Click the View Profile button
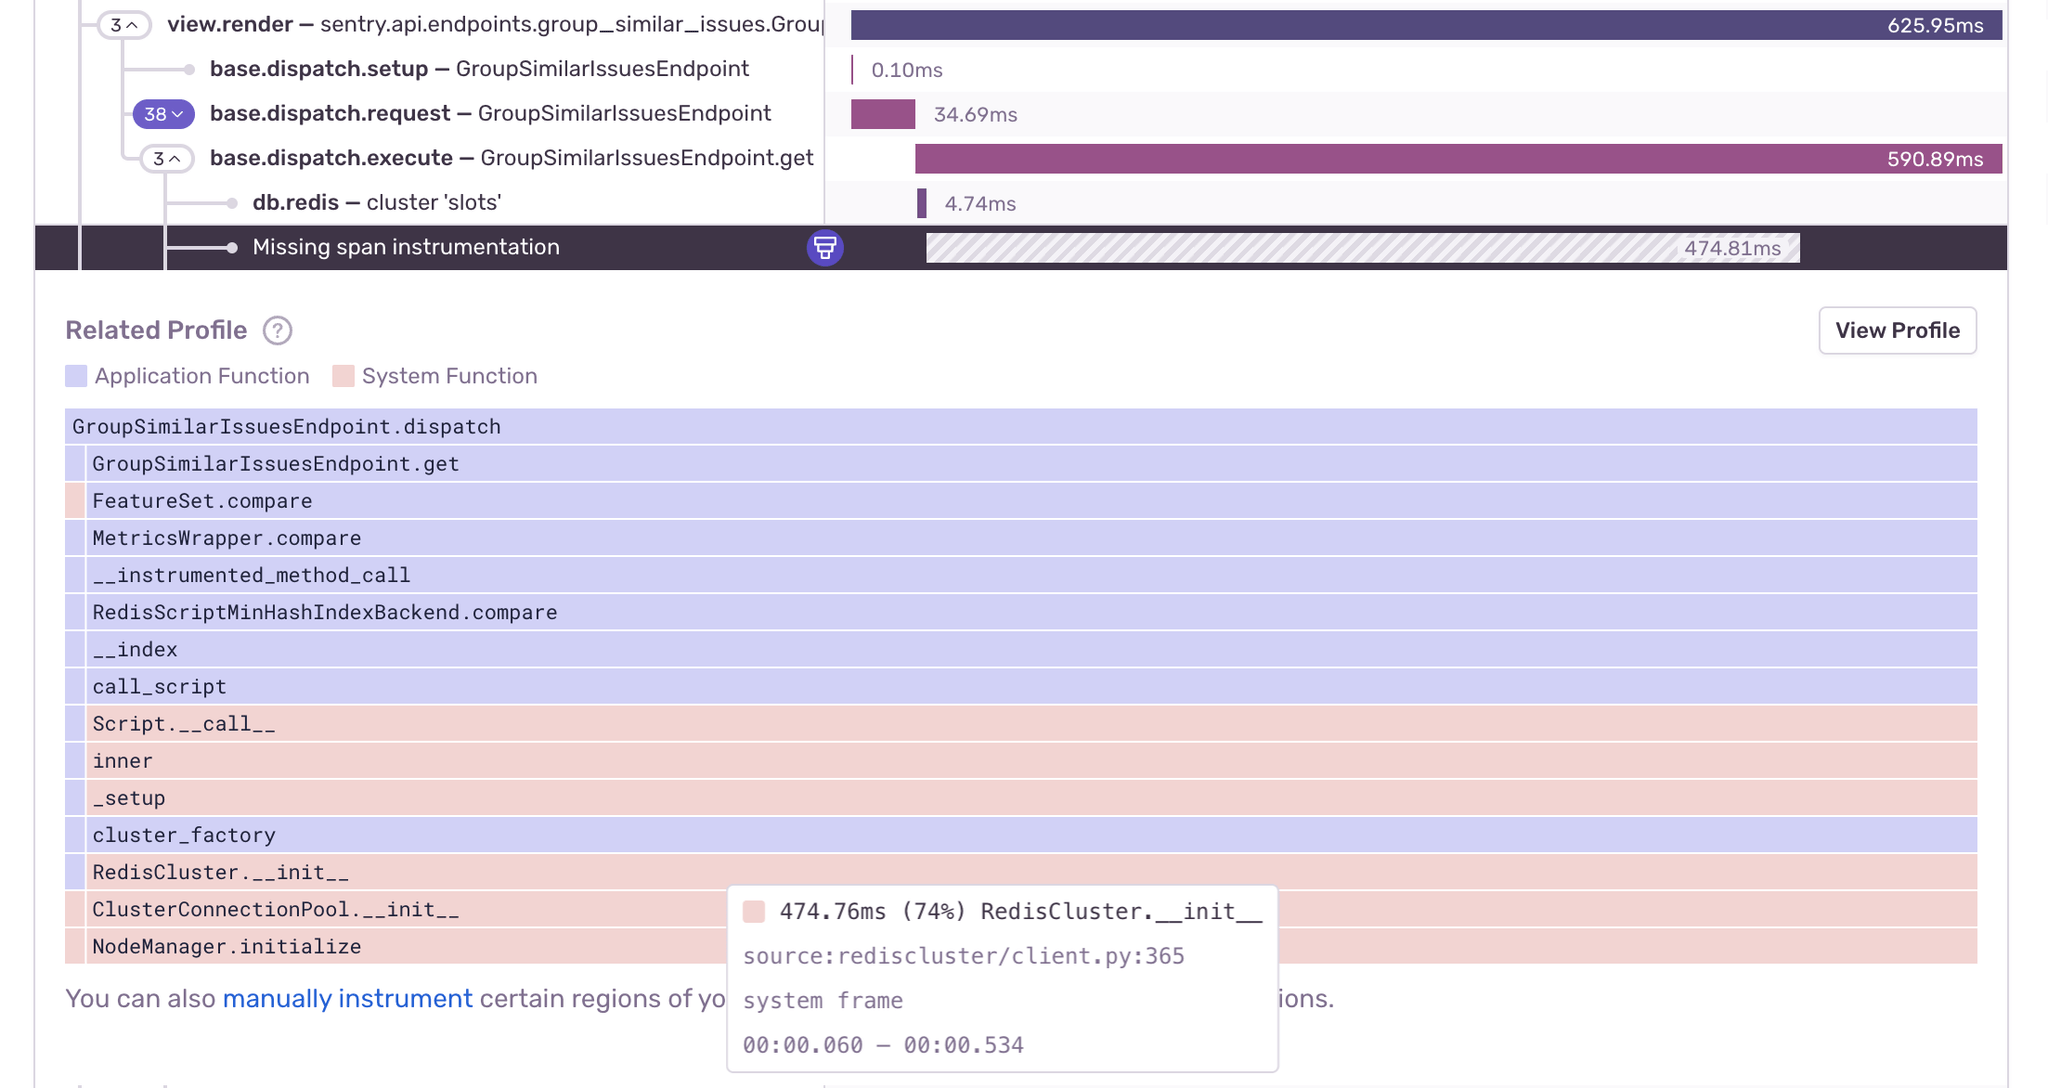Image resolution: width=2048 pixels, height=1088 pixels. click(1896, 330)
